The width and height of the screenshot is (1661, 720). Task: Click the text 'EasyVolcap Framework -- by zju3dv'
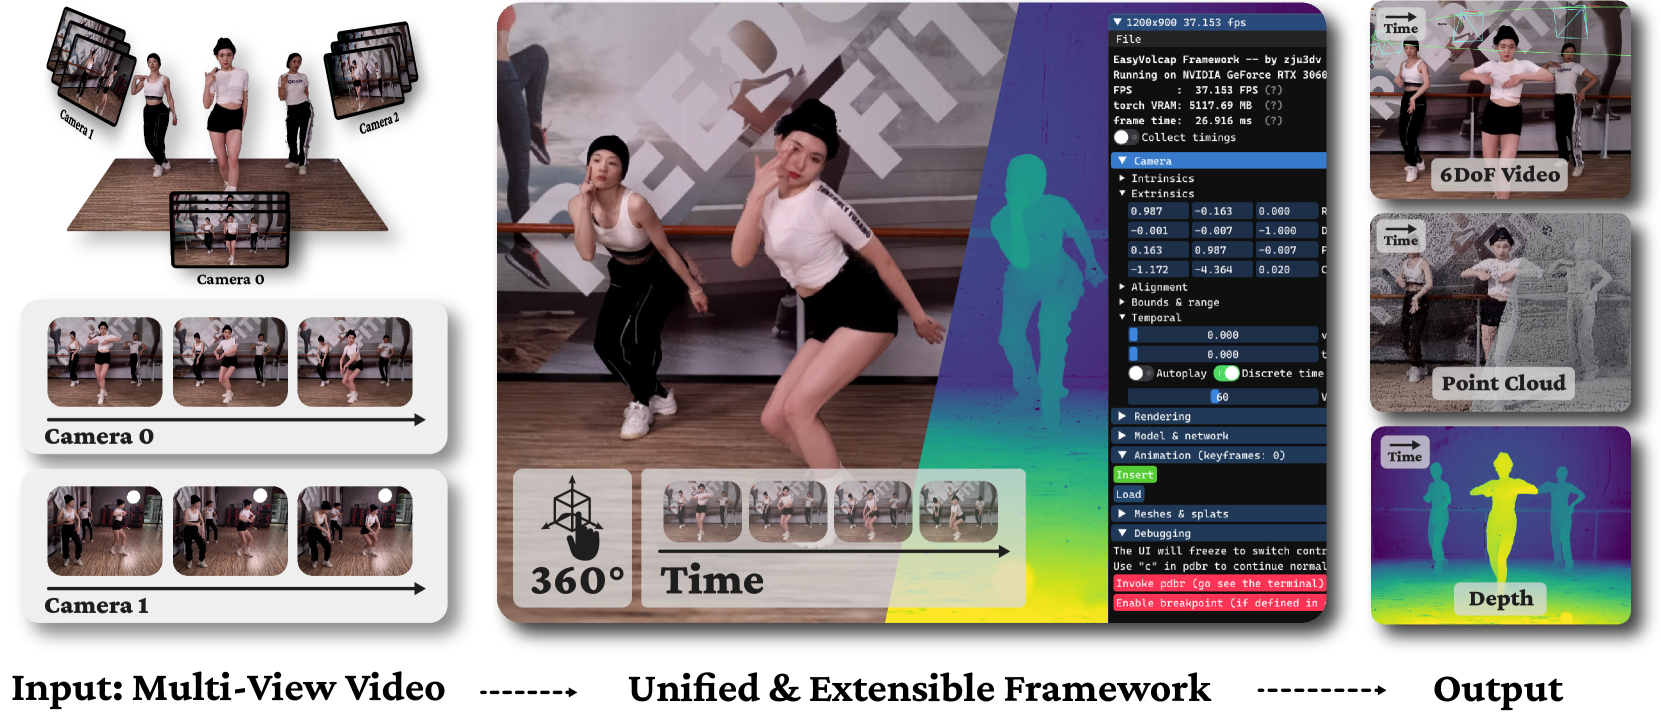(x=1217, y=60)
